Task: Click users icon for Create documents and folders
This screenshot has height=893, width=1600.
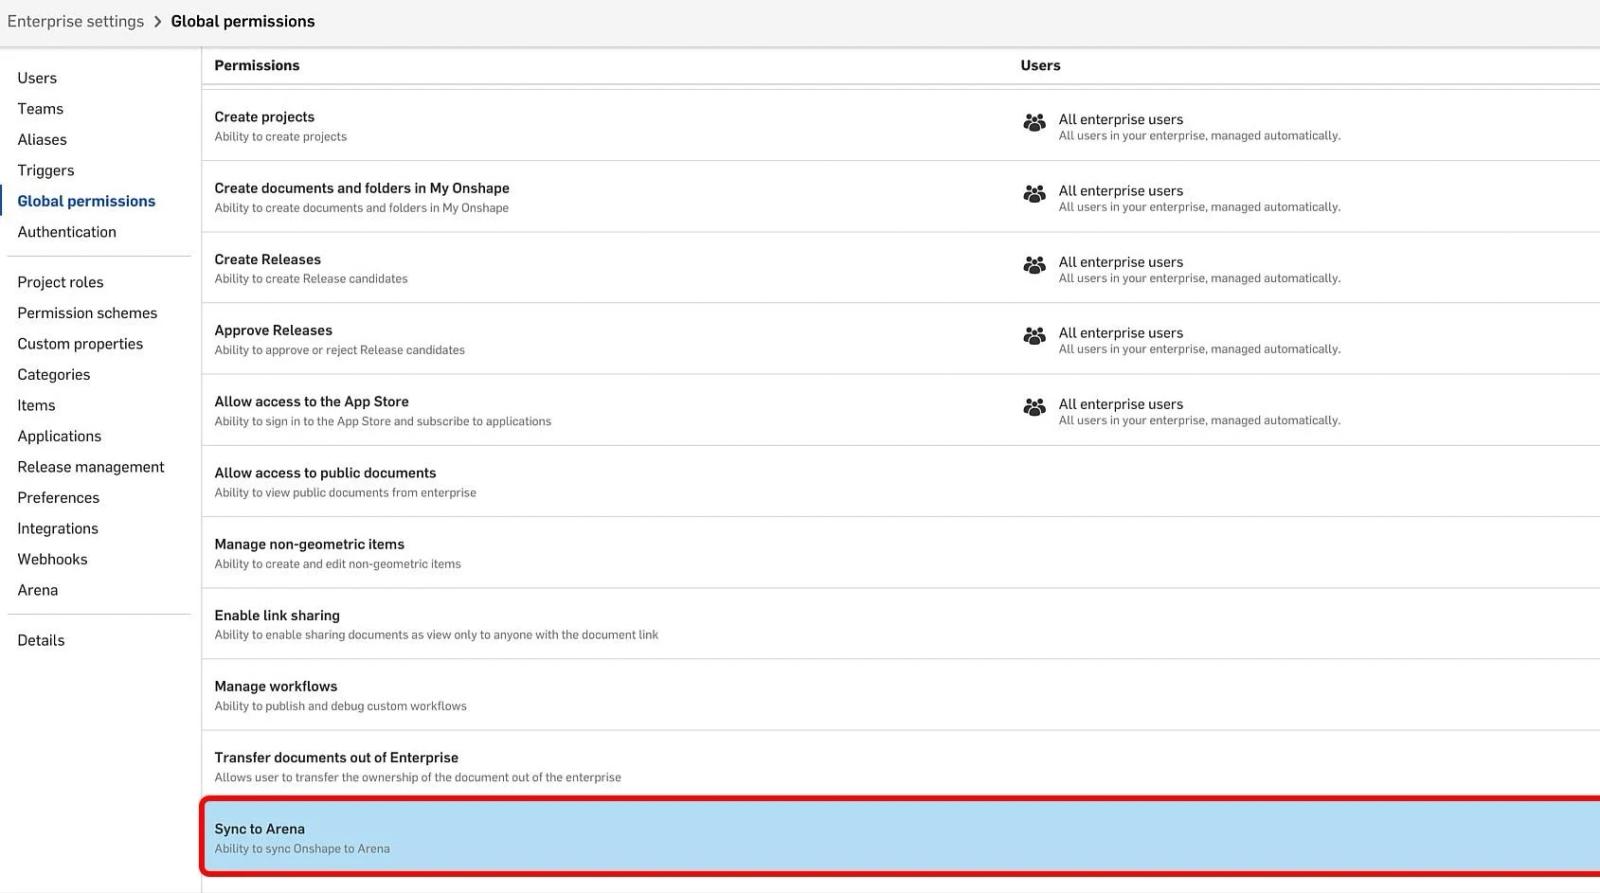Action: coord(1034,194)
